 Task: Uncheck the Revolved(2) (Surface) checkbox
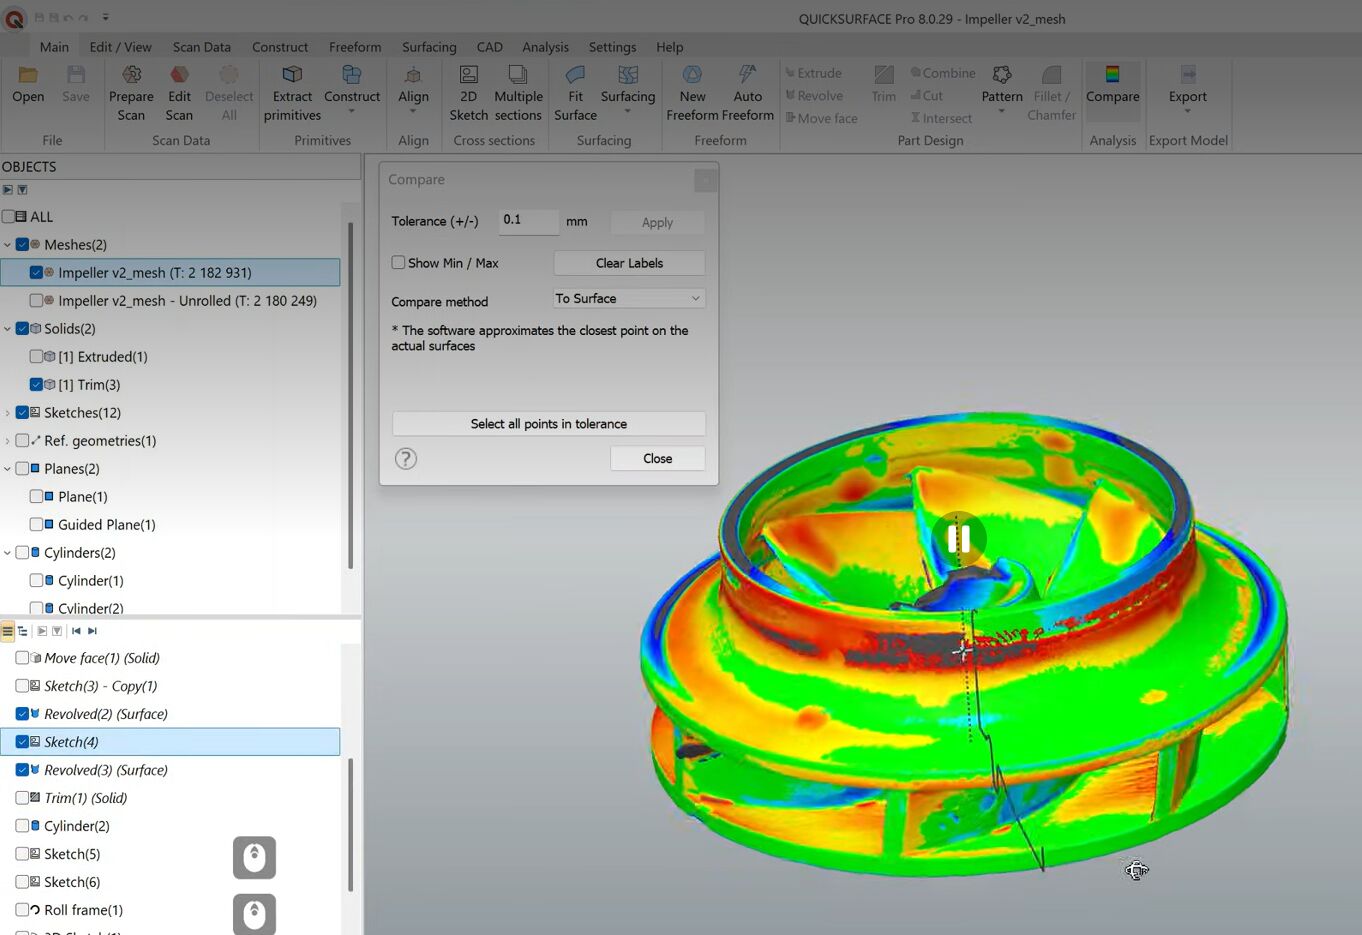(x=22, y=714)
